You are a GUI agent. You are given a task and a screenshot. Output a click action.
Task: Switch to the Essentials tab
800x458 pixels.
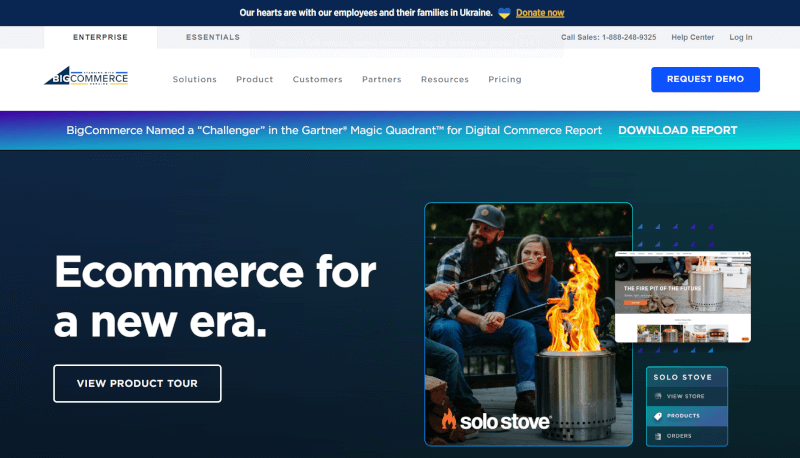[213, 37]
